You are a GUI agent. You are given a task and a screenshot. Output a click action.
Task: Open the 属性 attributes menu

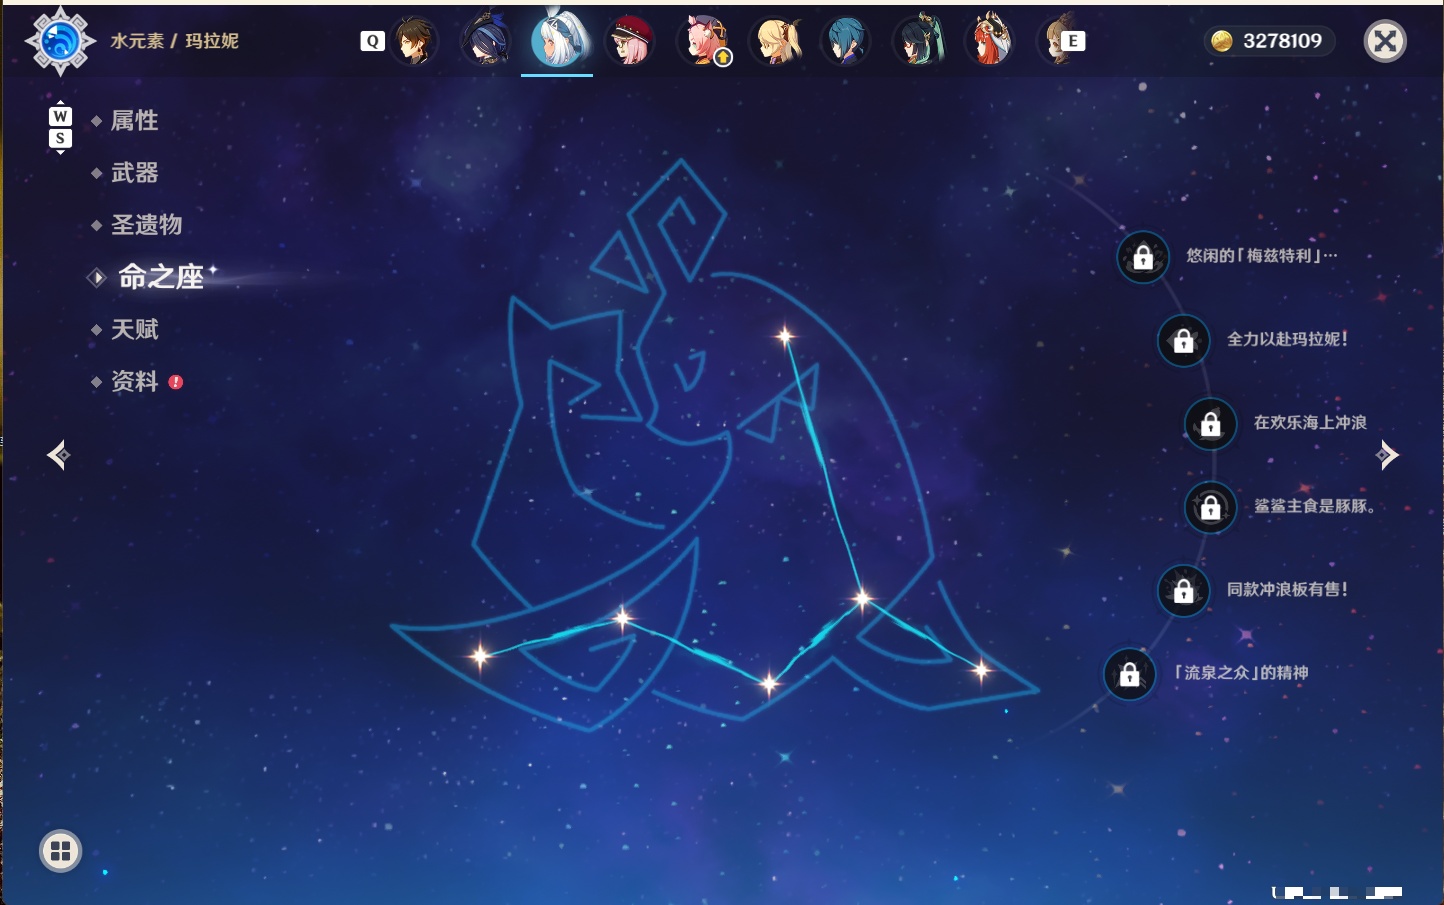click(x=134, y=121)
